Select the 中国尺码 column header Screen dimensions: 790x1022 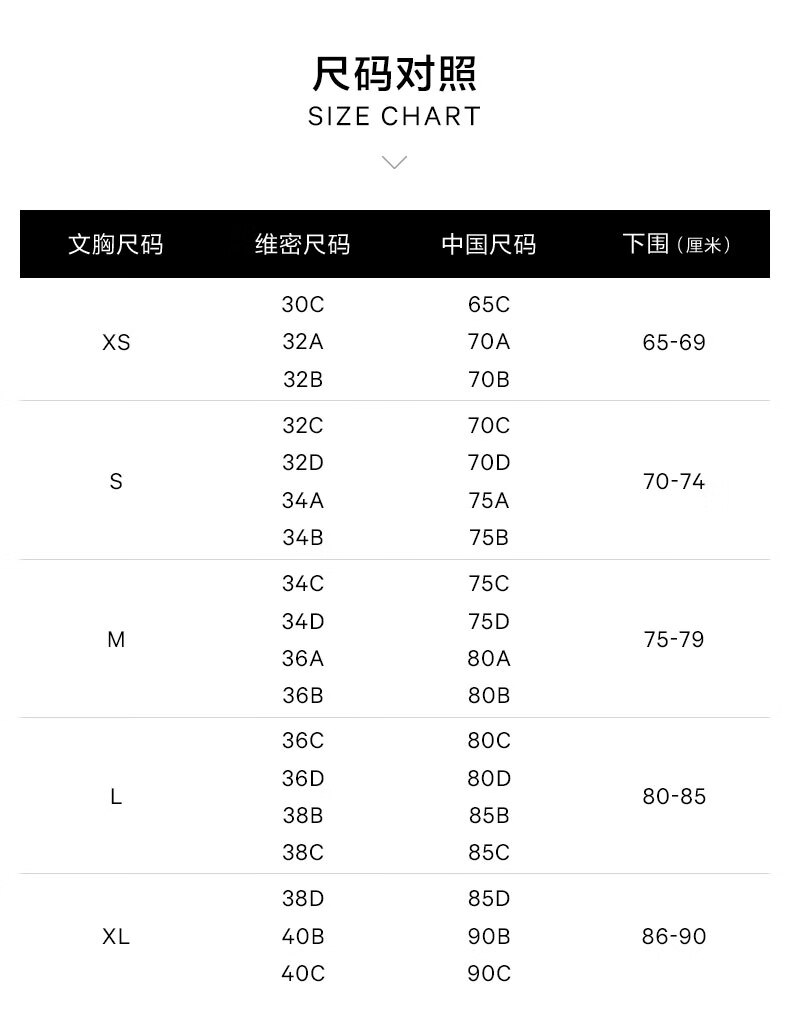coord(488,244)
